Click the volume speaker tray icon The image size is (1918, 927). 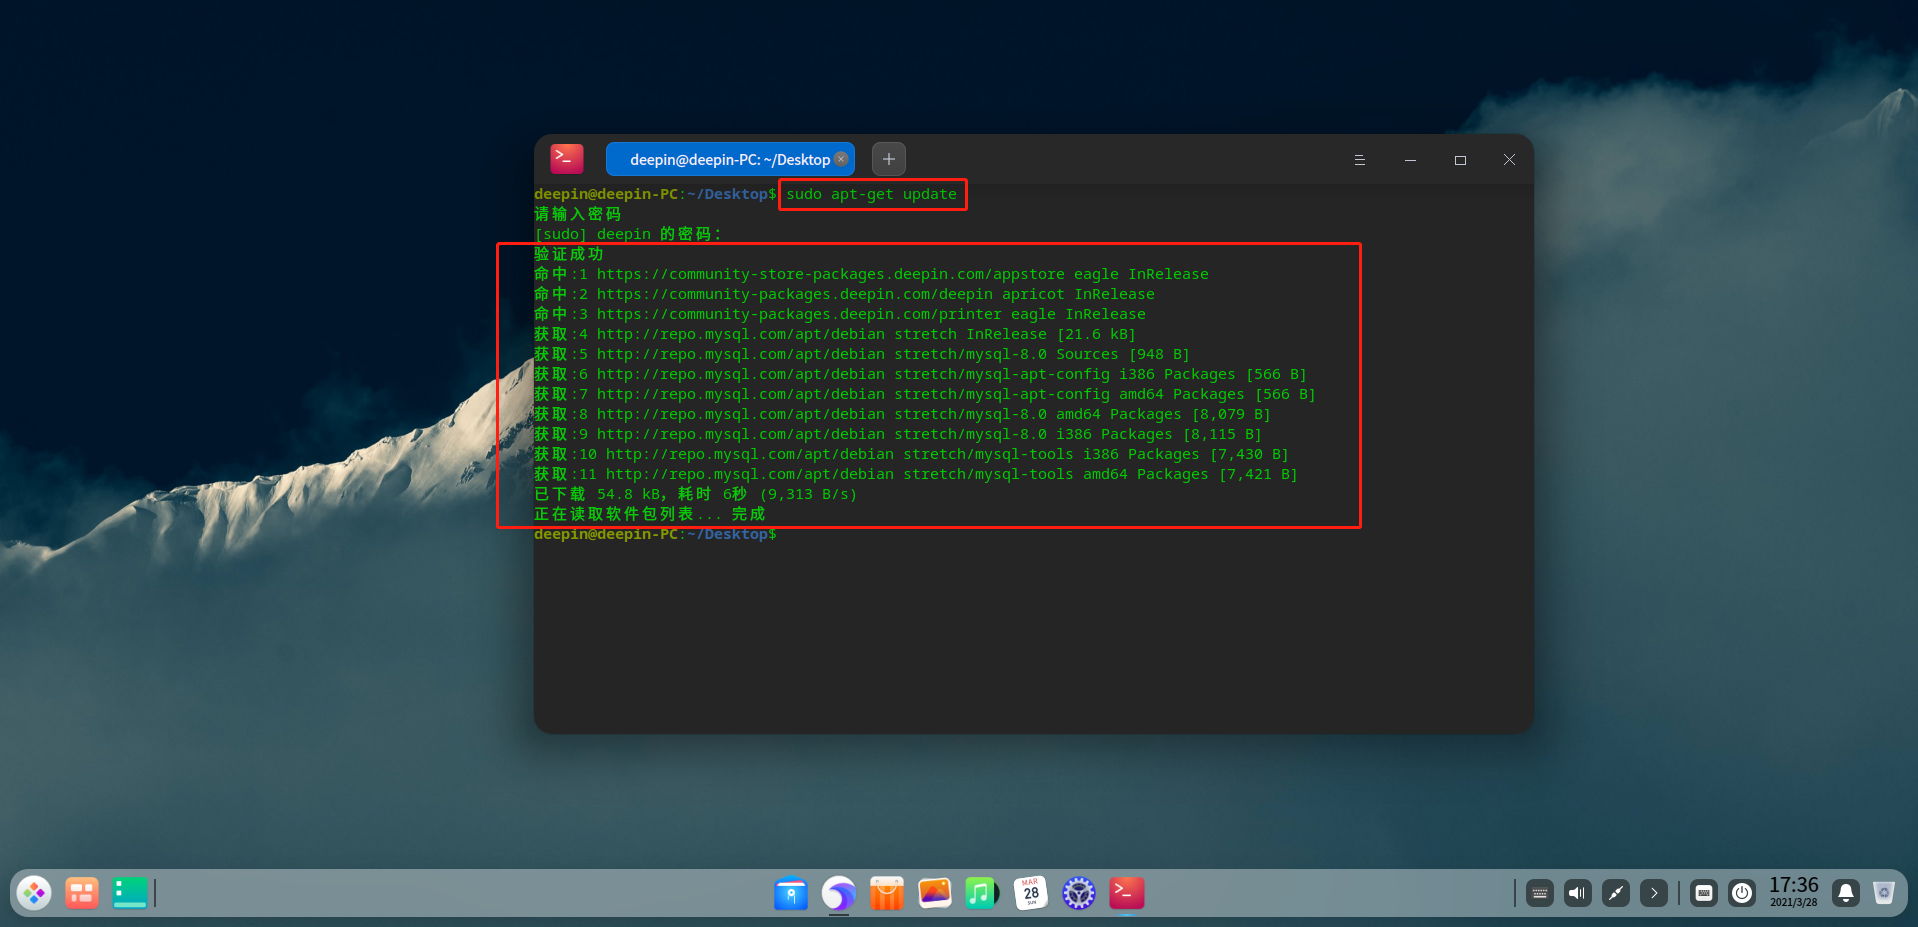point(1578,893)
